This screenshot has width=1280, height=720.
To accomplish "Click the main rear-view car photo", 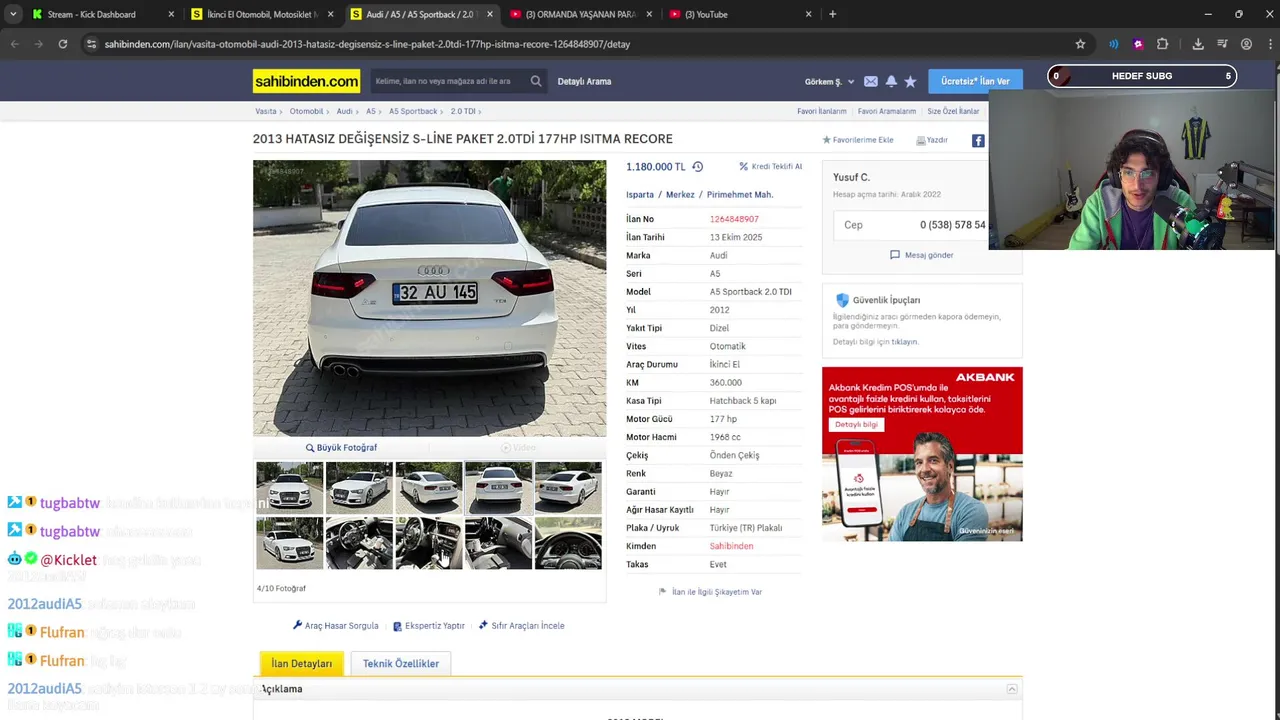I will (x=429, y=298).
